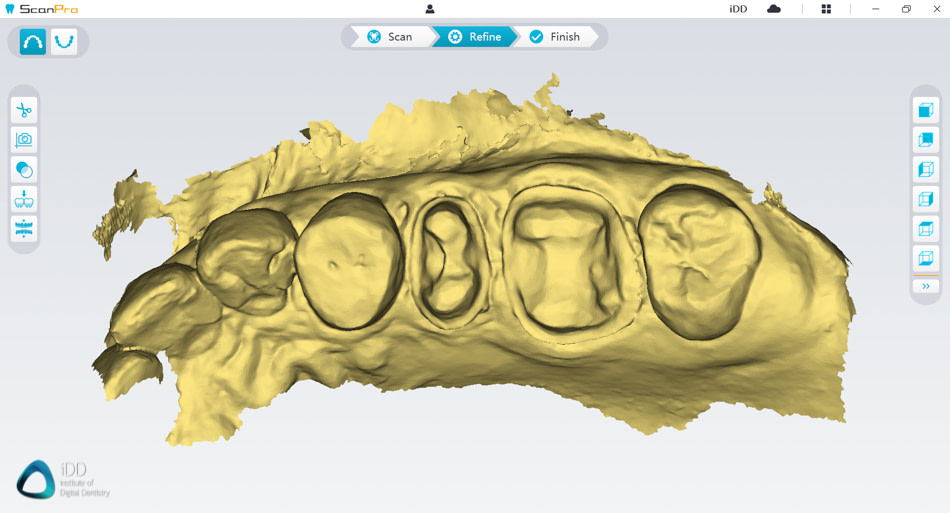
Task: Select the Refine step tab
Action: tap(474, 37)
